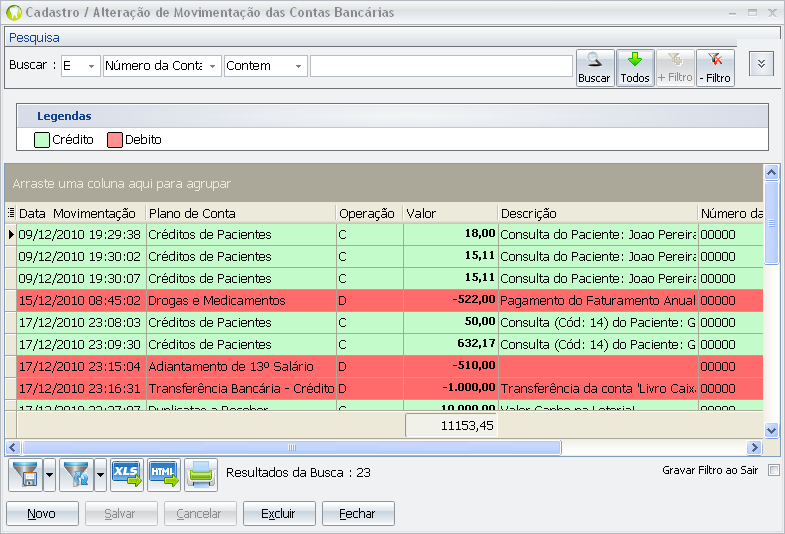Image resolution: width=785 pixels, height=534 pixels.
Task: Open dropdown arrow beside save filter icon
Action: coord(49,474)
